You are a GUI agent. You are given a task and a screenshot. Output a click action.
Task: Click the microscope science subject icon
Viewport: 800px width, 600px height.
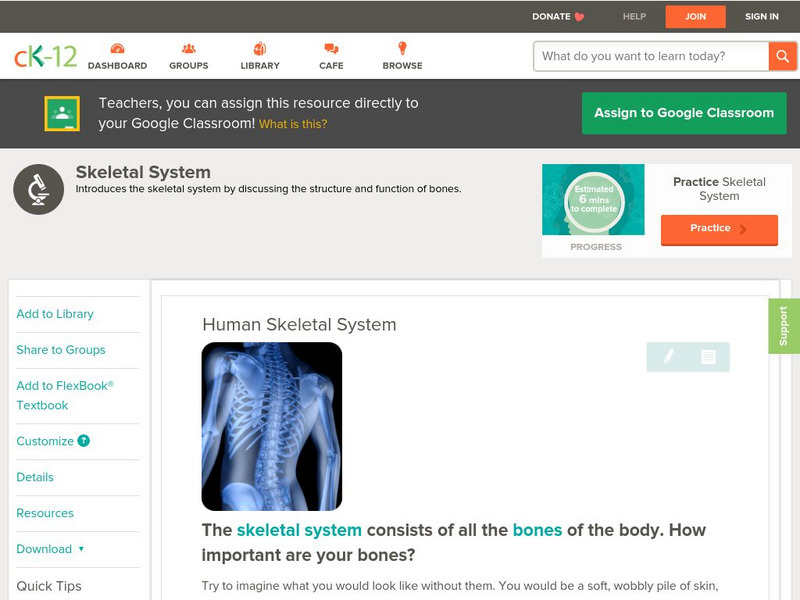click(x=39, y=189)
